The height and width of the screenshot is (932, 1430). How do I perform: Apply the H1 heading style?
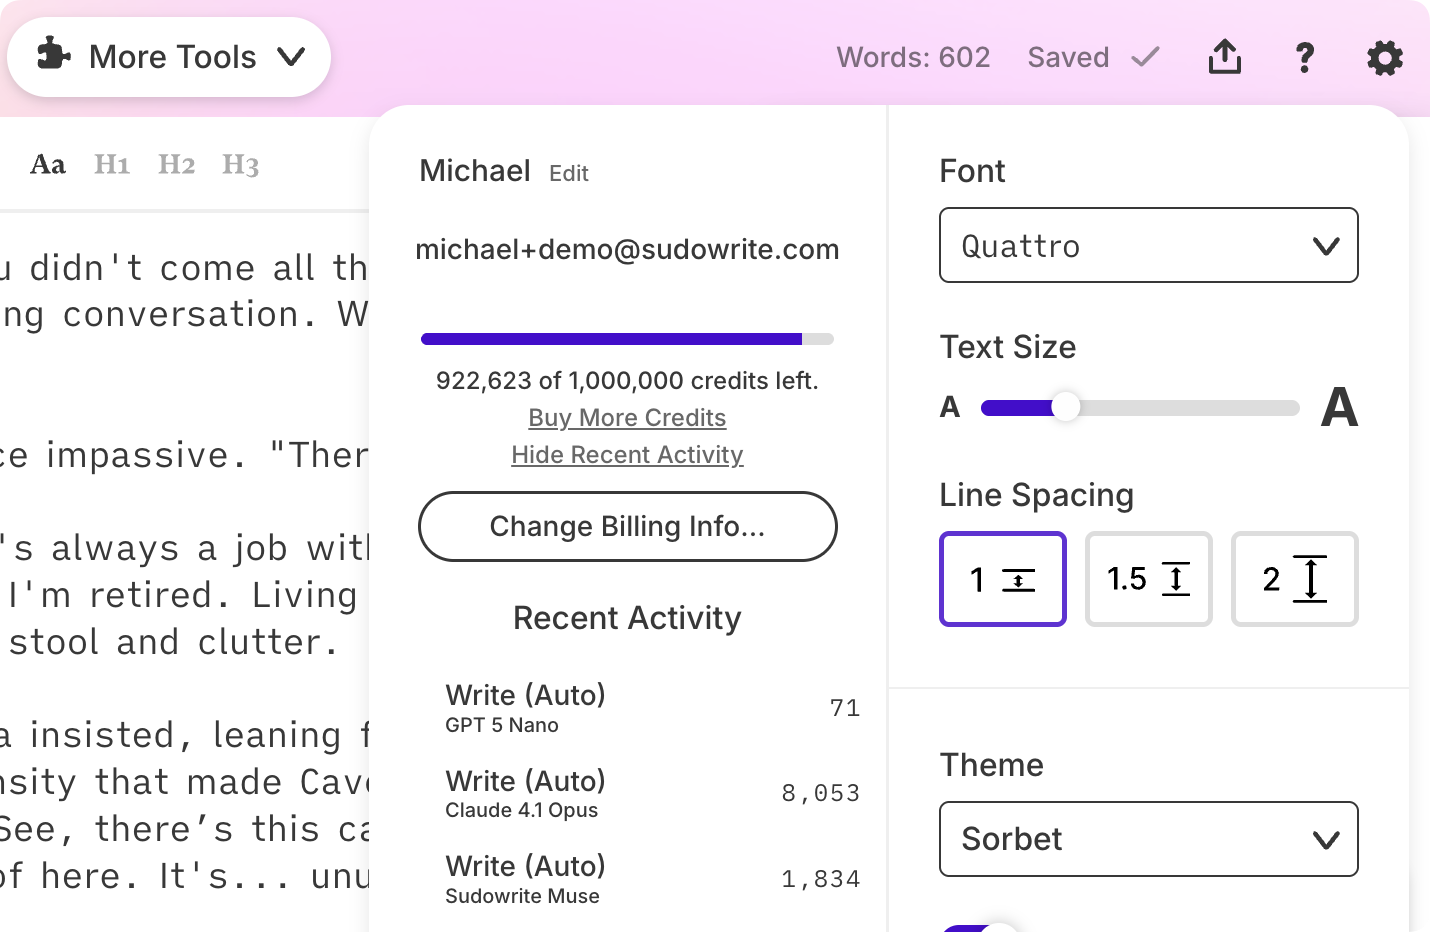pyautogui.click(x=112, y=164)
